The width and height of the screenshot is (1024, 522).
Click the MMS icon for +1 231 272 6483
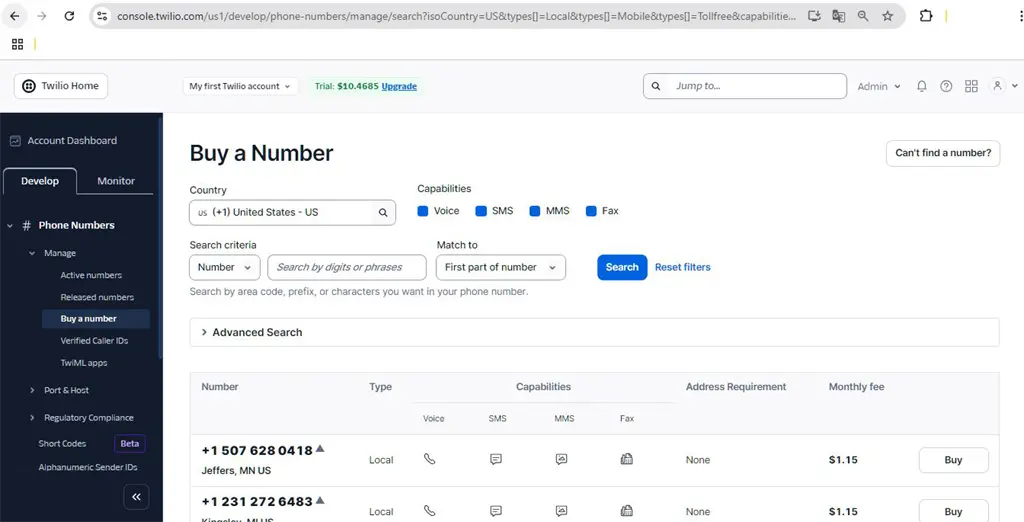tap(561, 511)
